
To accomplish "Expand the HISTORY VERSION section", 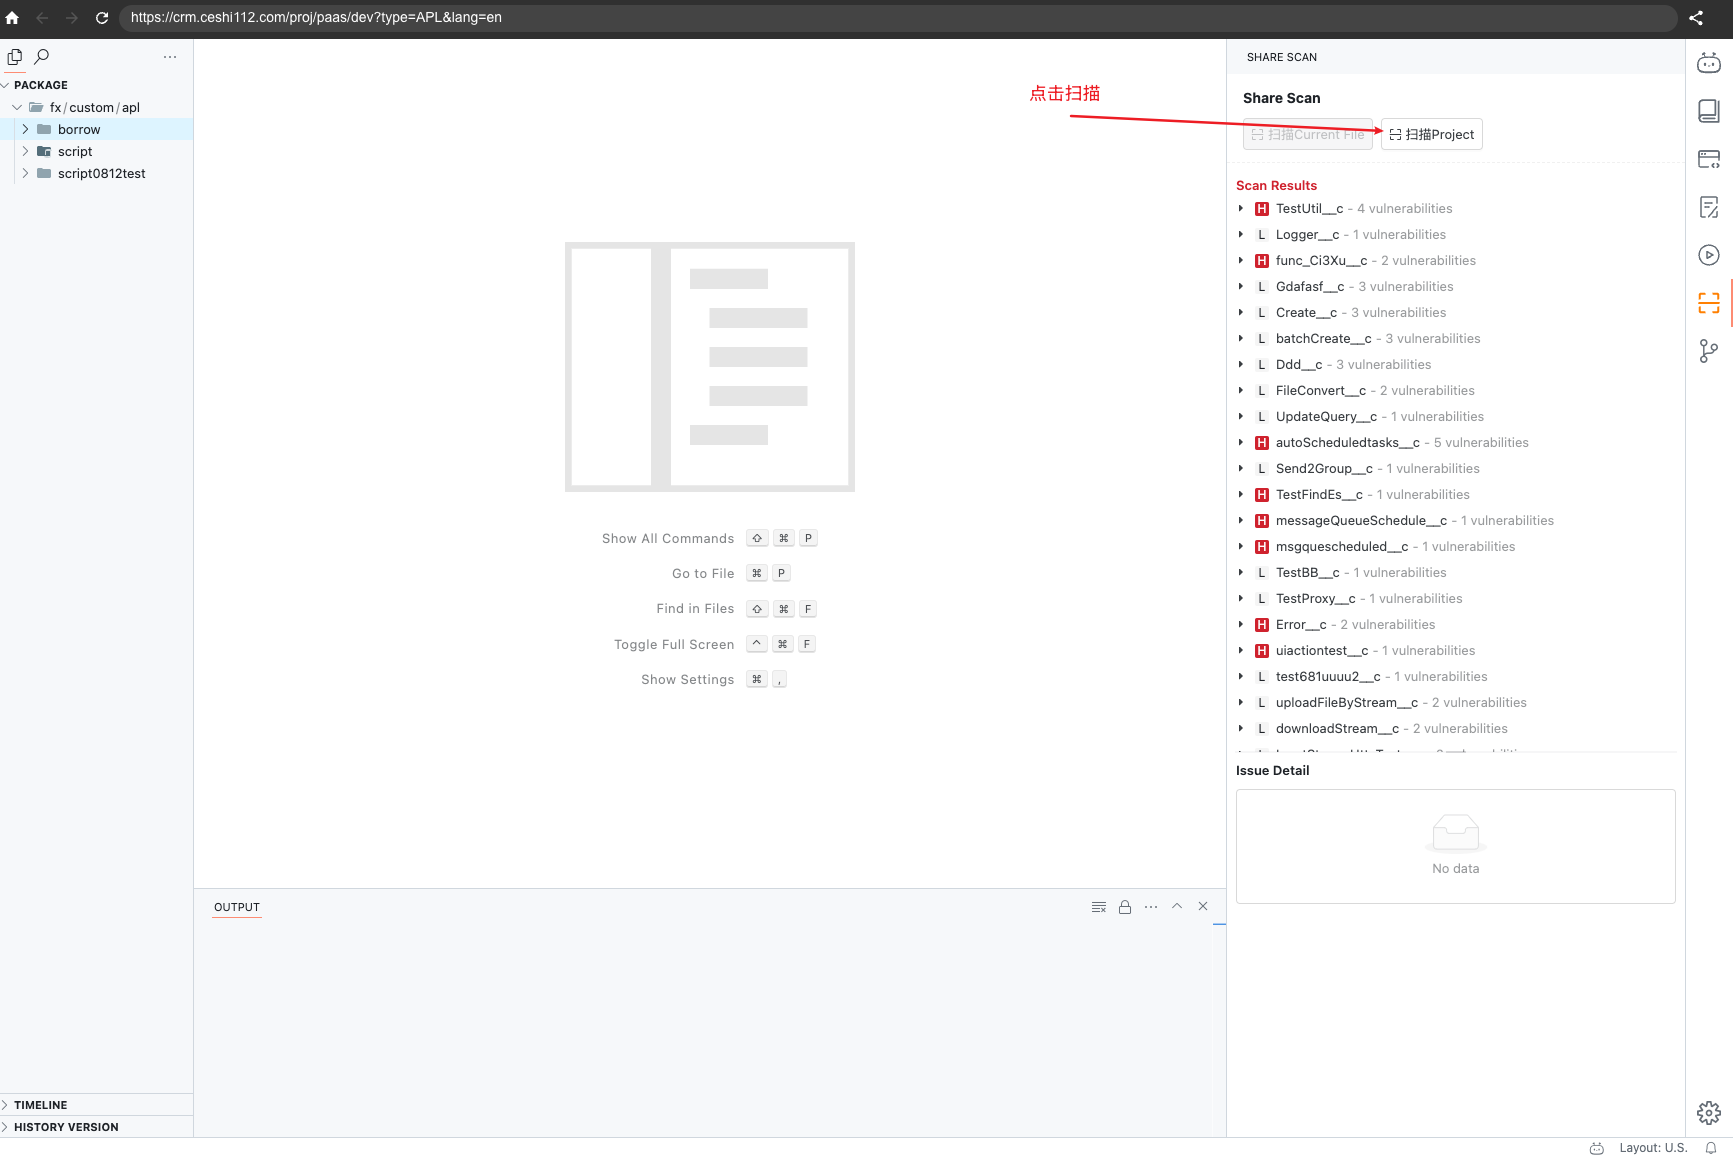I will (x=65, y=1127).
